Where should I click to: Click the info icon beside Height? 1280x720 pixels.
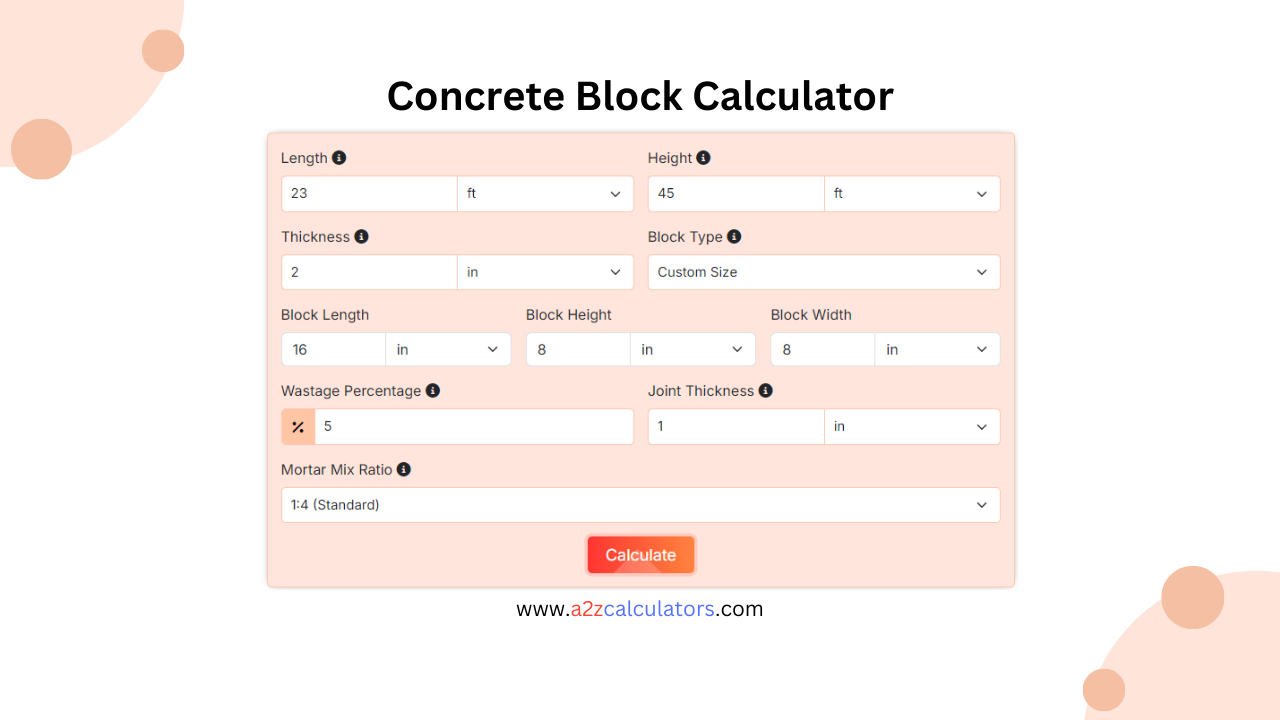click(704, 157)
